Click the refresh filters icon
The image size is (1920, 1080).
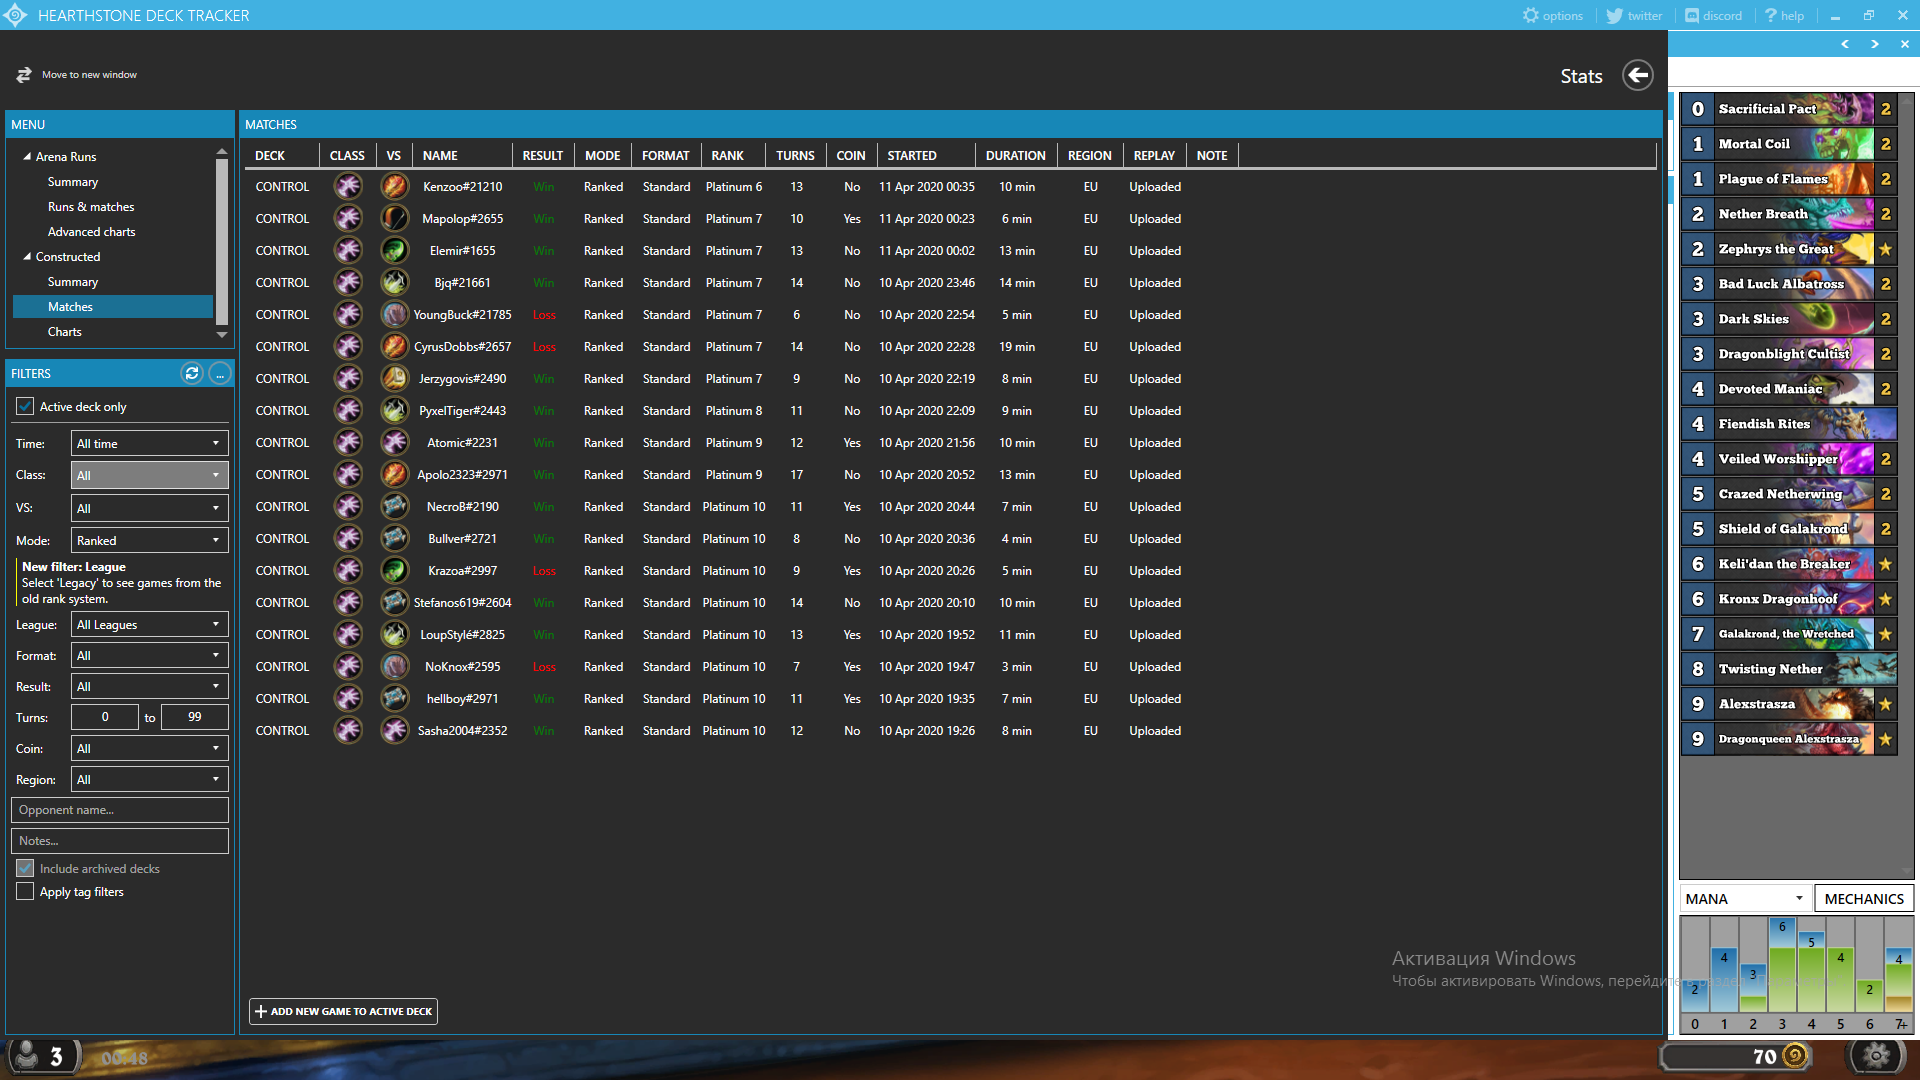pyautogui.click(x=191, y=373)
